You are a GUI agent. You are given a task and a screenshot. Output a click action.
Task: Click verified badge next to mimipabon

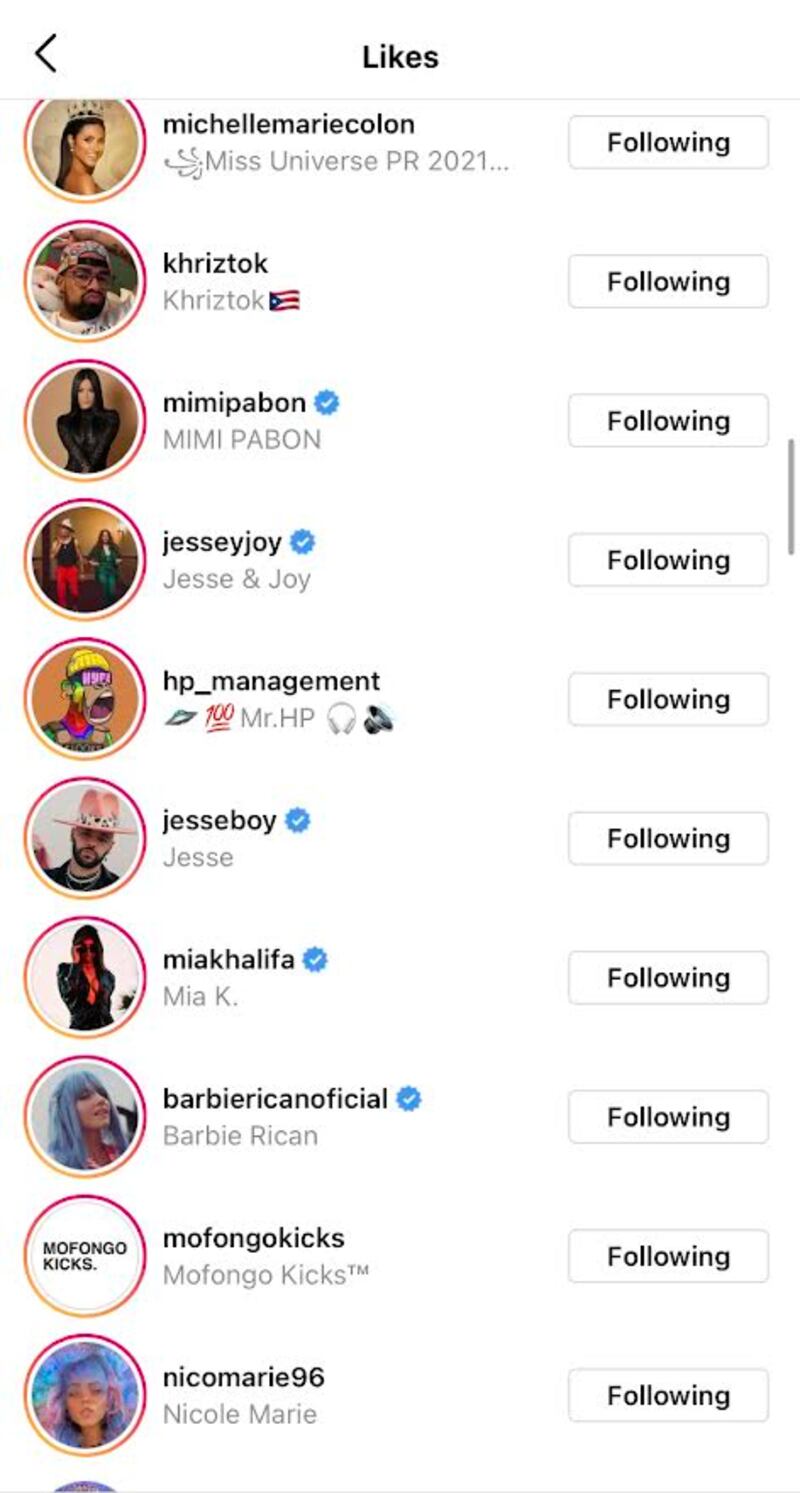point(327,403)
